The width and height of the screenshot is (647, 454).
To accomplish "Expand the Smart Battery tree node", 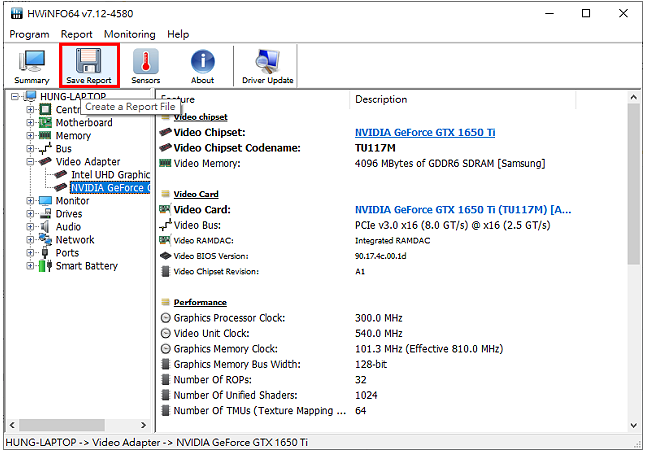I will (x=30, y=266).
